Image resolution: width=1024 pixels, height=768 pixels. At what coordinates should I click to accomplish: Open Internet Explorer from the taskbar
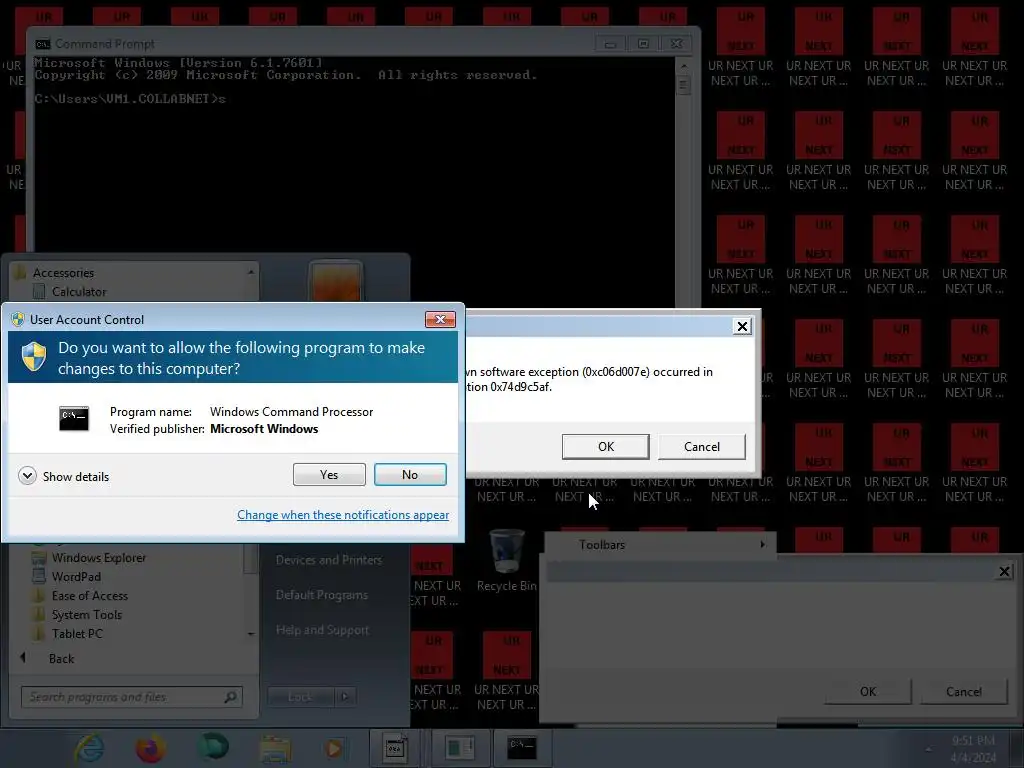pos(89,748)
